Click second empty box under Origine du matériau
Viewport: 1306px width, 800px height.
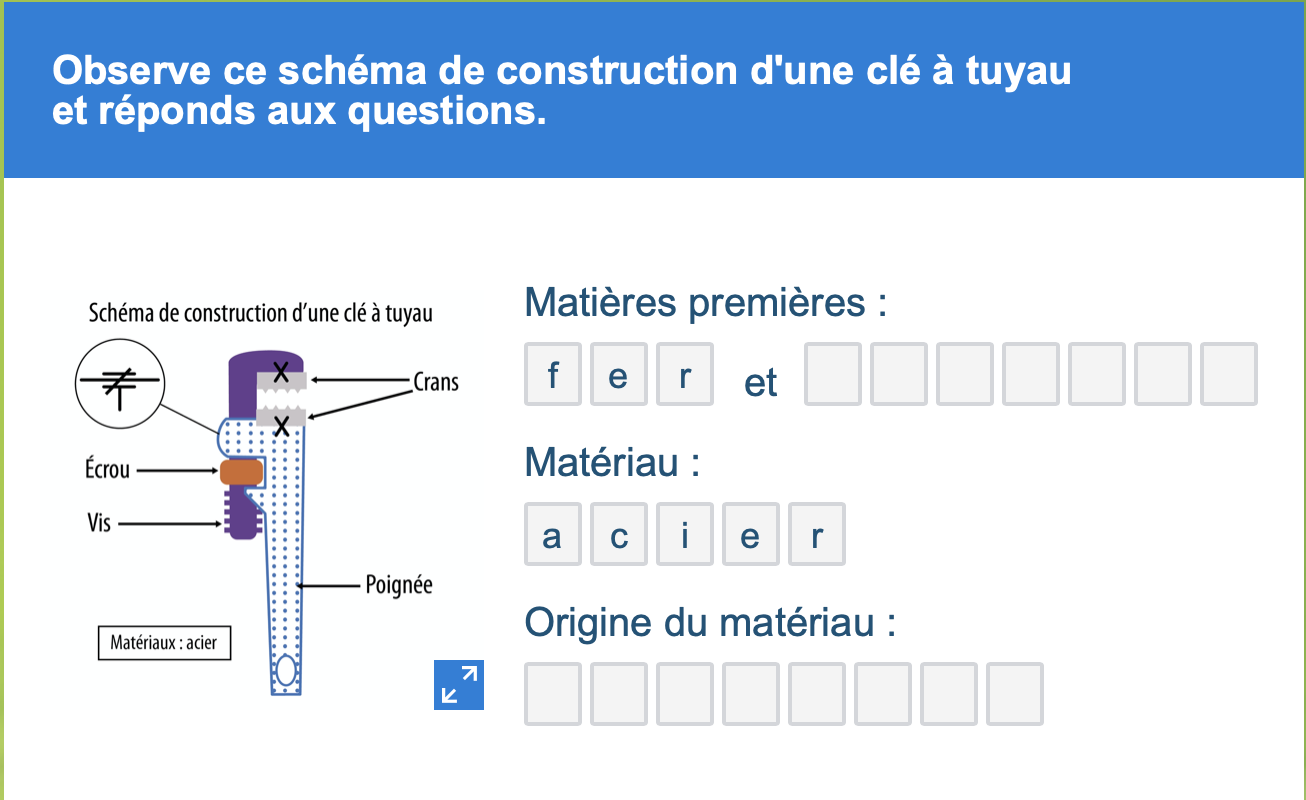(x=619, y=694)
